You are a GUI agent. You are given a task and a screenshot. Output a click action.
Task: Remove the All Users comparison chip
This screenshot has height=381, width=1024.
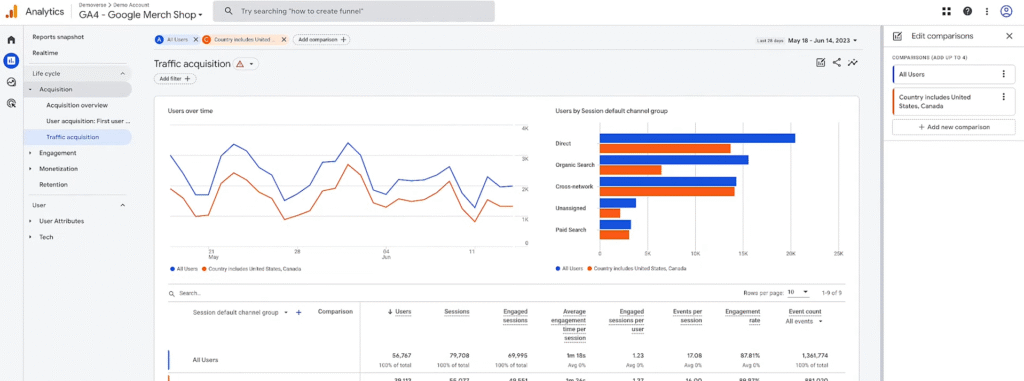pos(195,40)
